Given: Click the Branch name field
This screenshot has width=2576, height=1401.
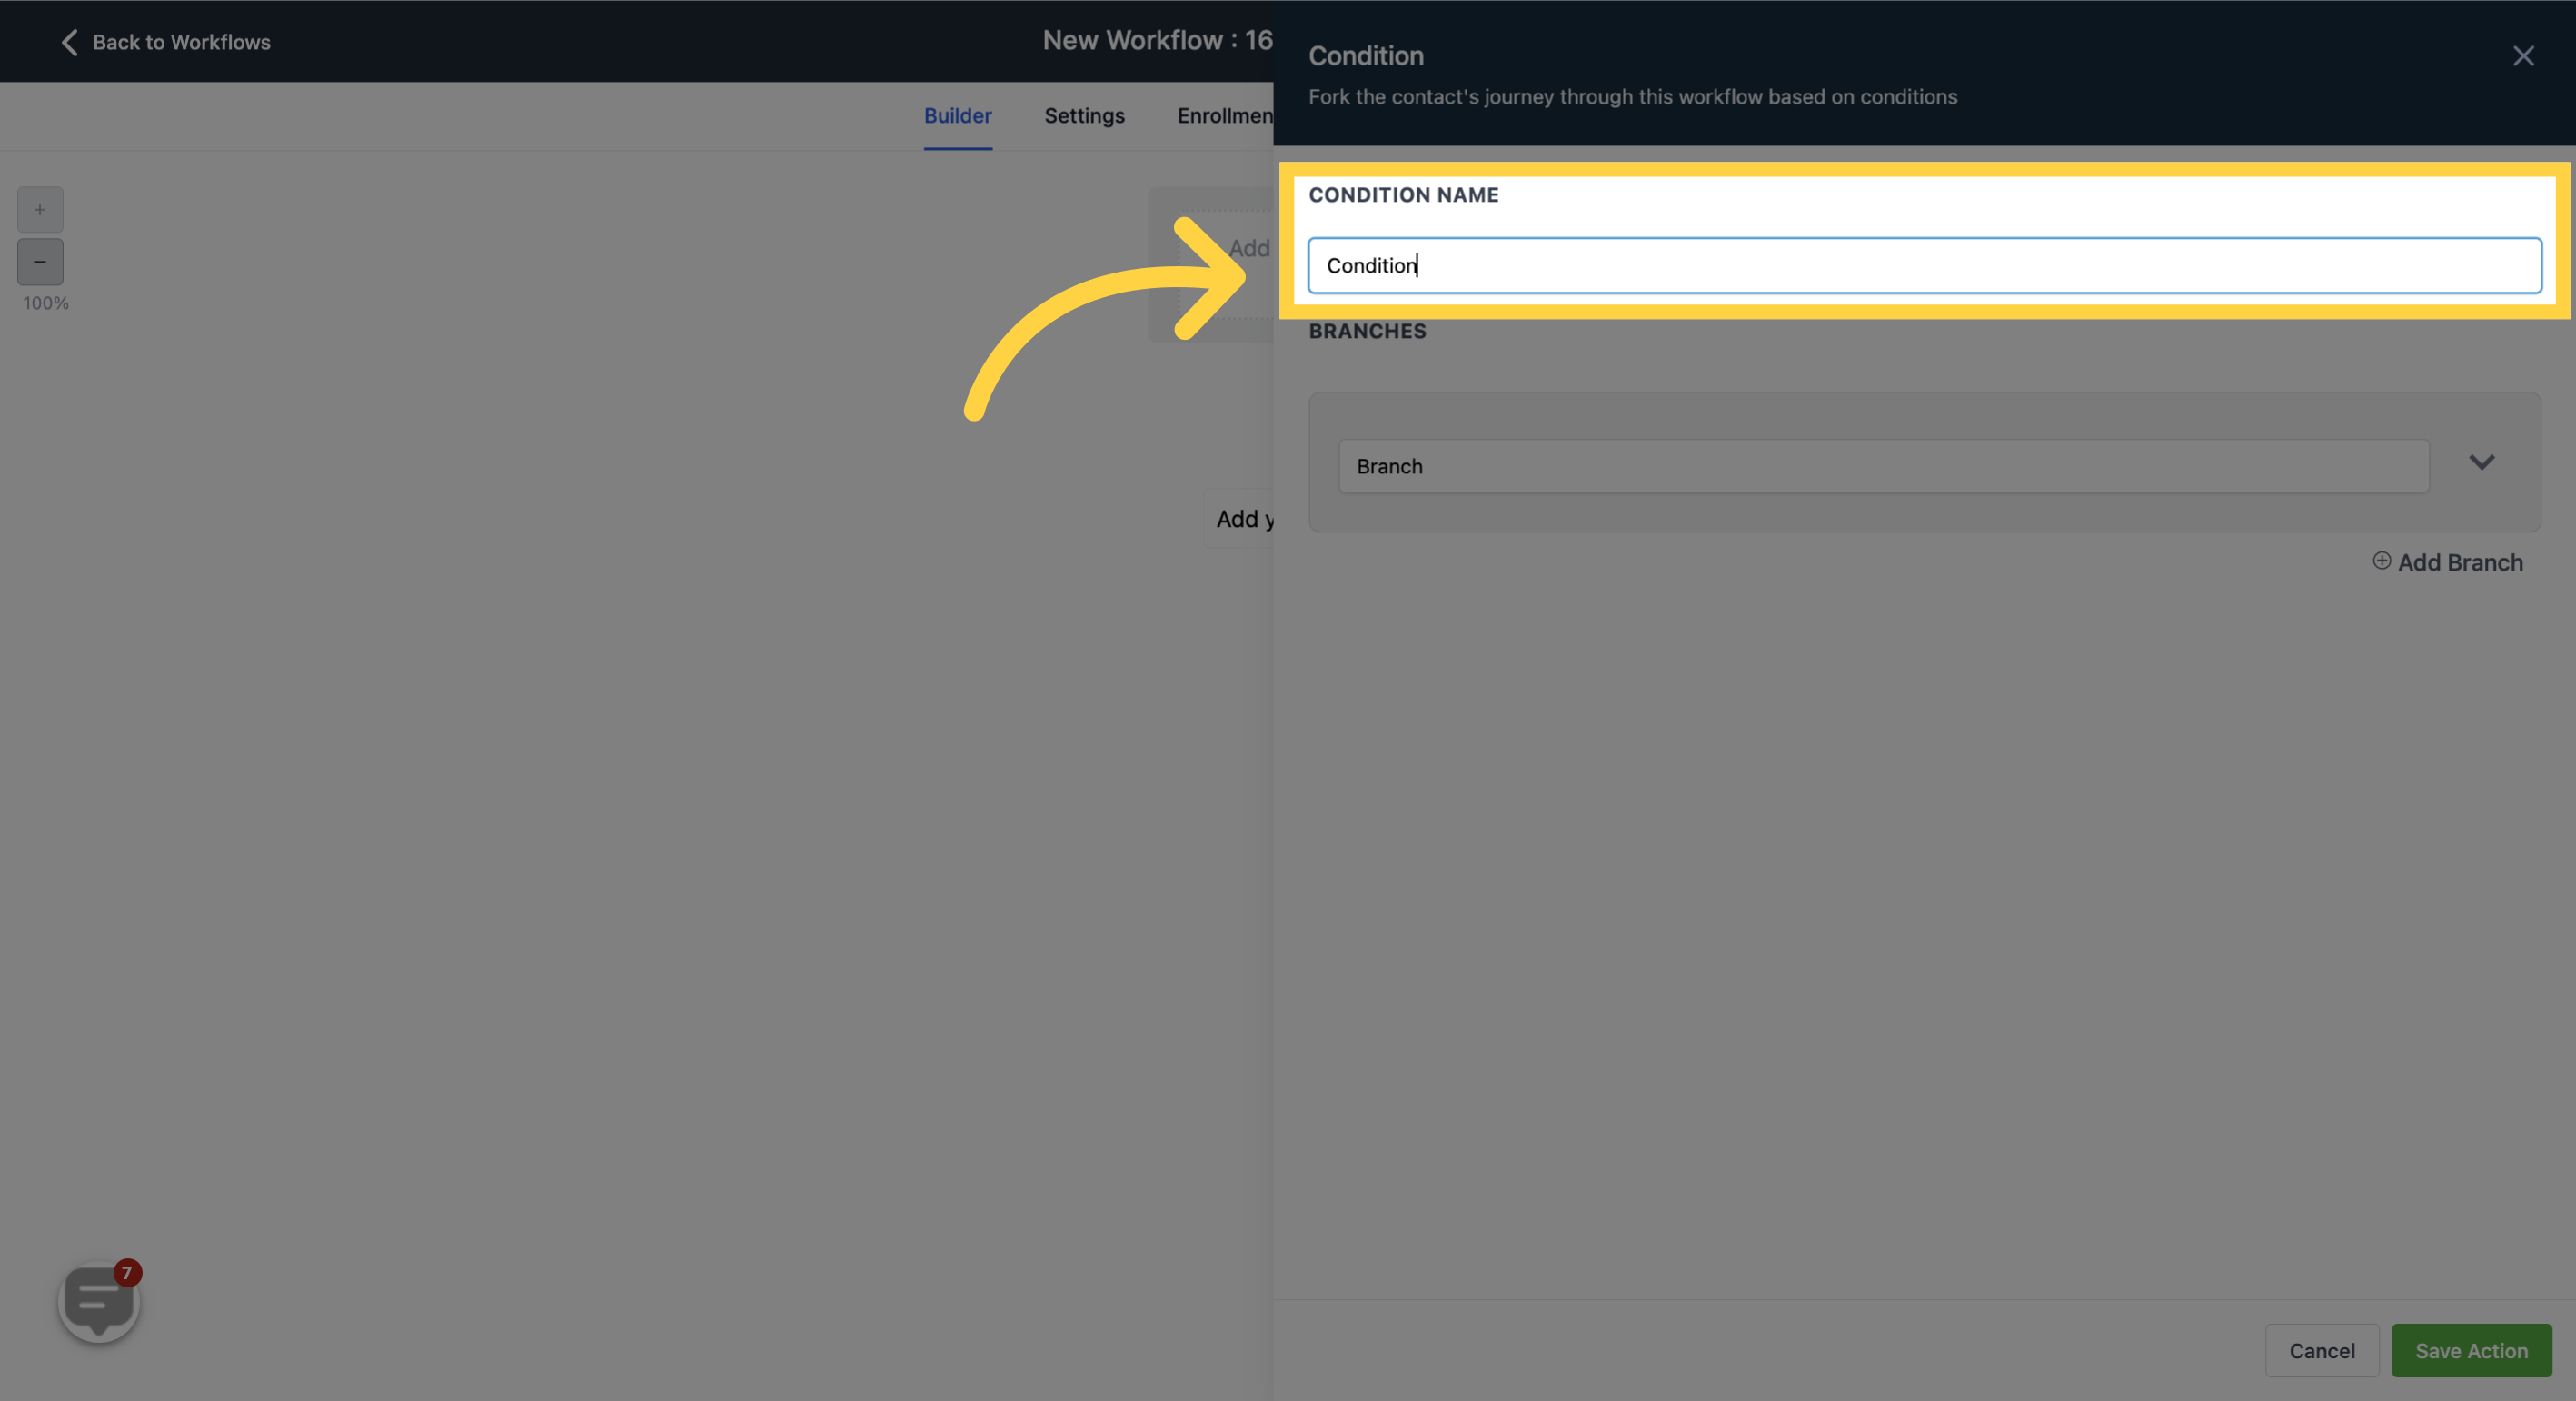Looking at the screenshot, I should pos(1883,466).
